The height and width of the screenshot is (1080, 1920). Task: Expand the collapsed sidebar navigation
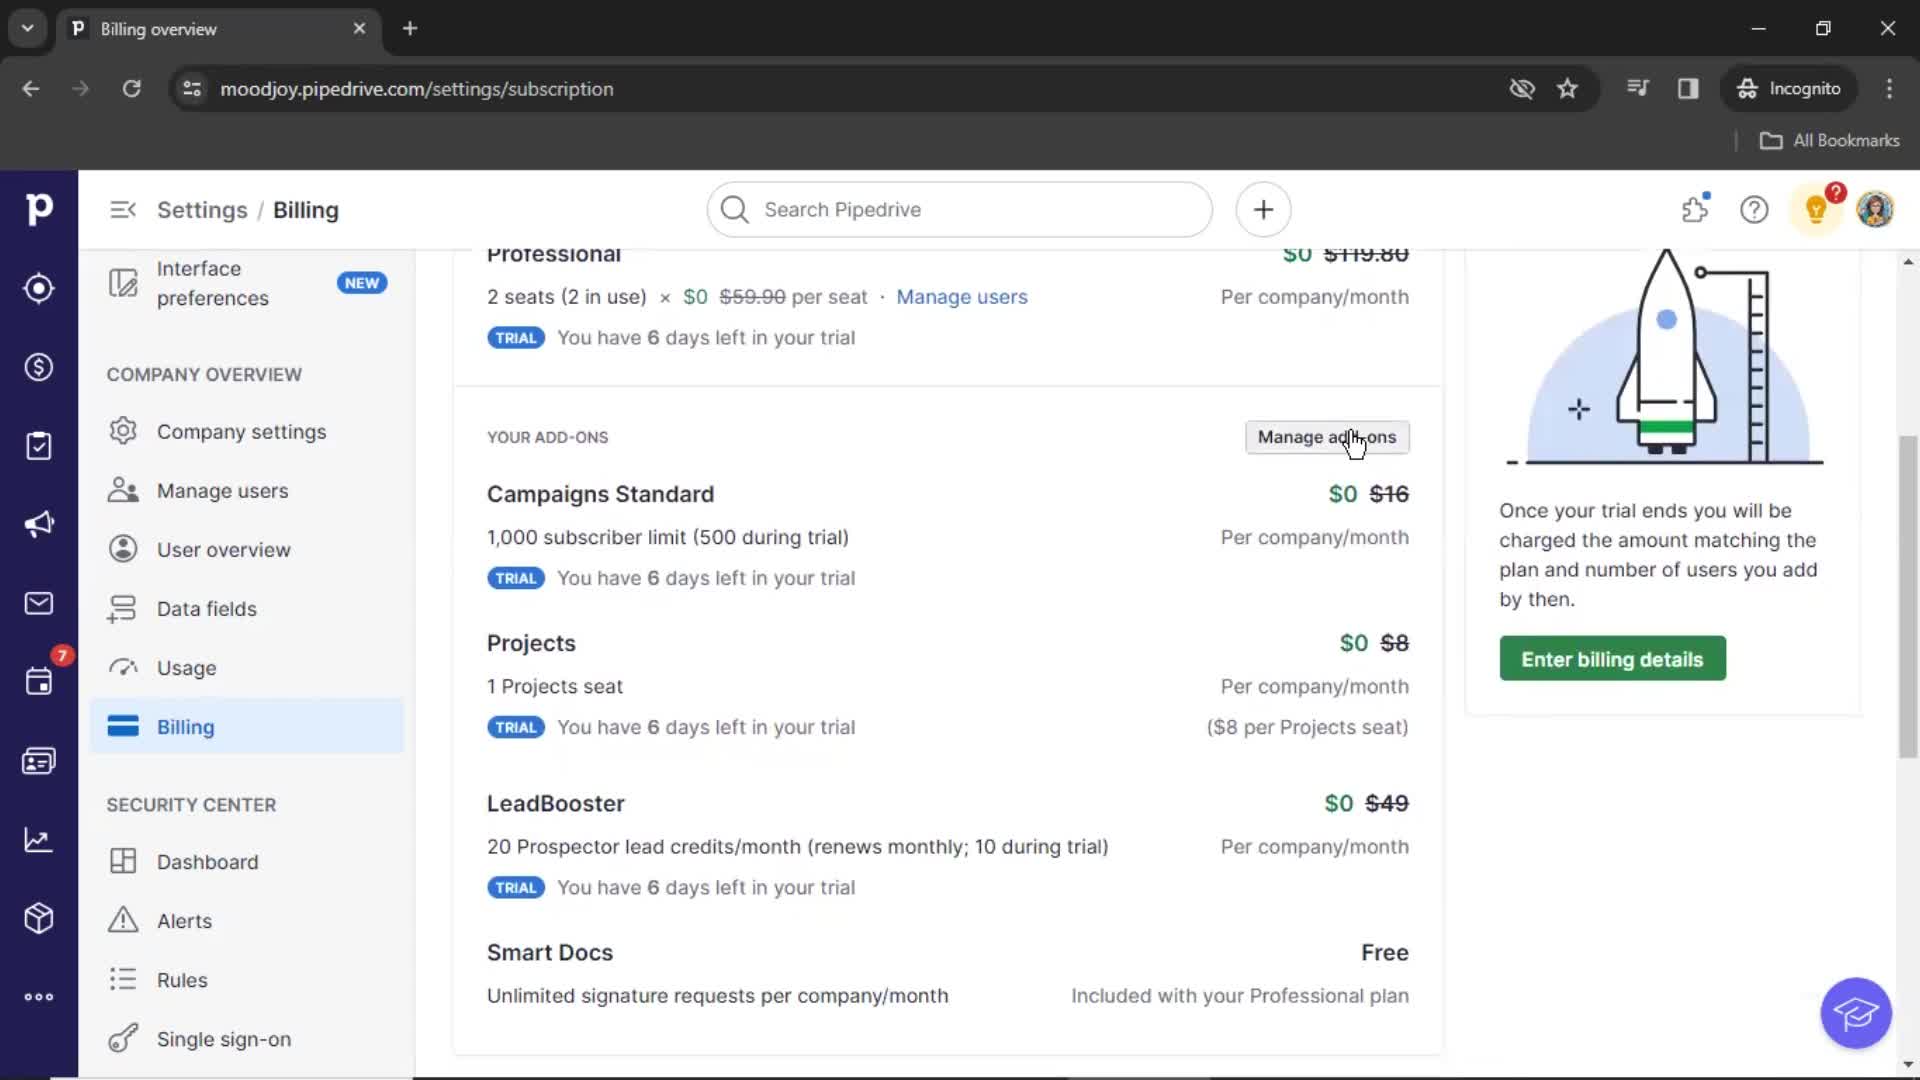pos(121,210)
